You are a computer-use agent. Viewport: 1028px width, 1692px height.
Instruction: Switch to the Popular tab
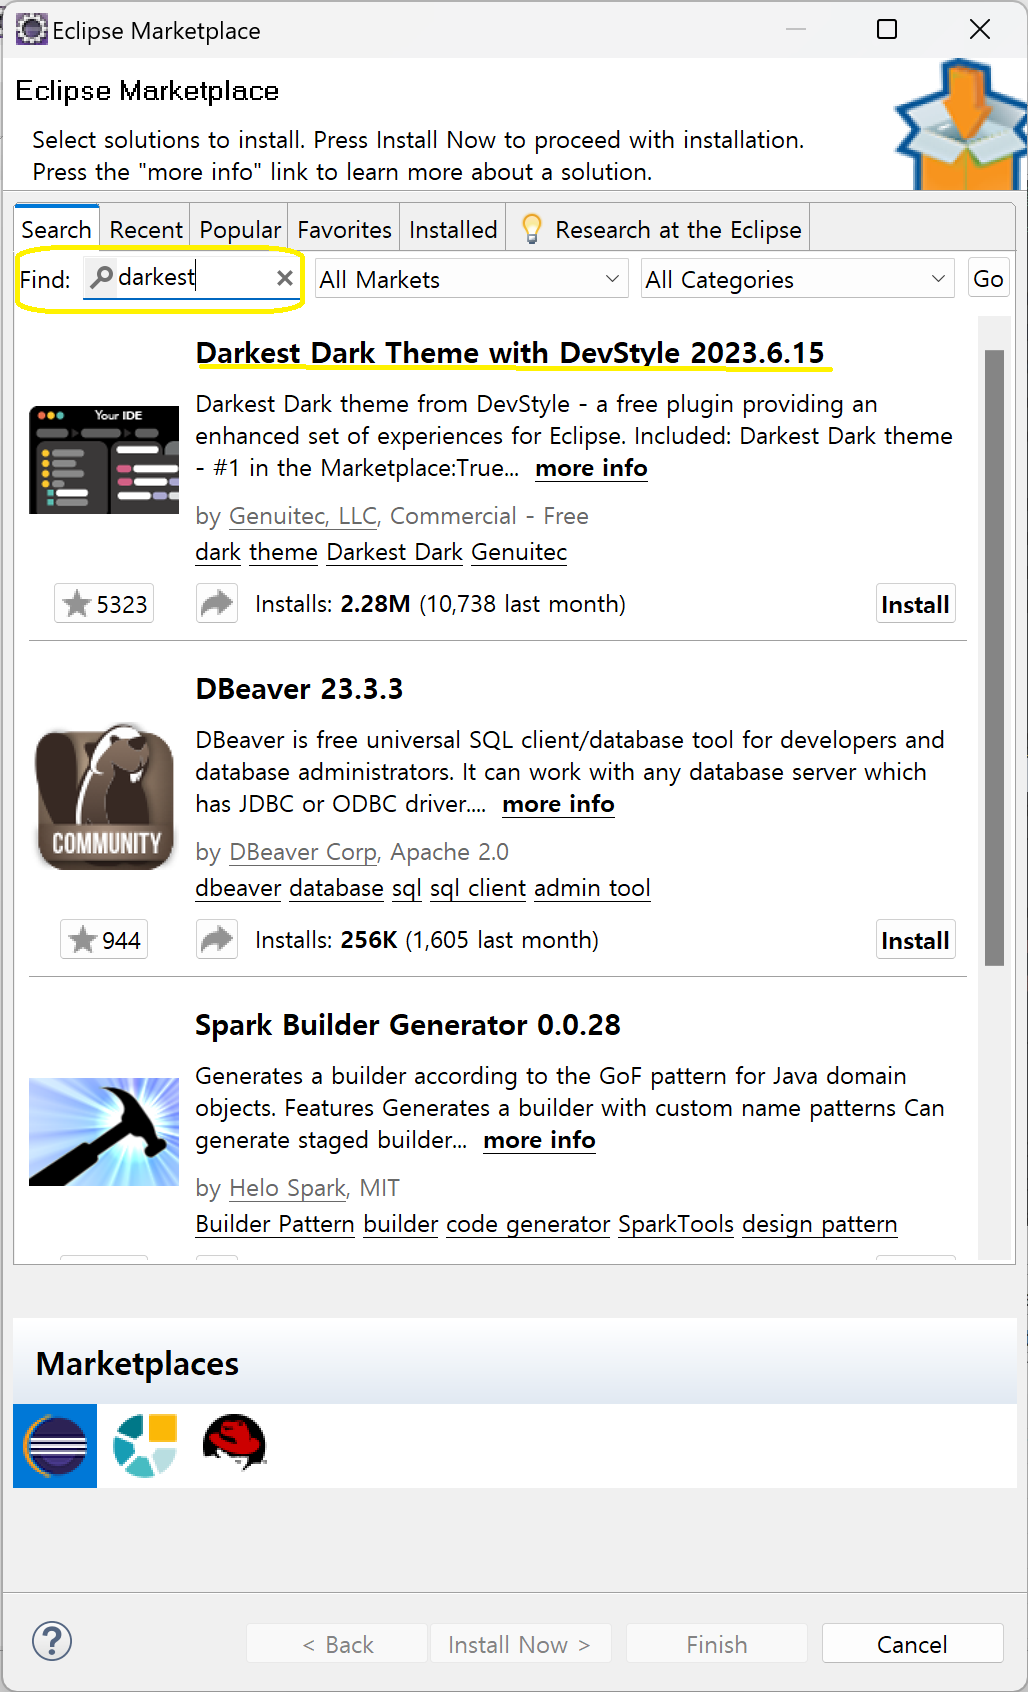240,229
